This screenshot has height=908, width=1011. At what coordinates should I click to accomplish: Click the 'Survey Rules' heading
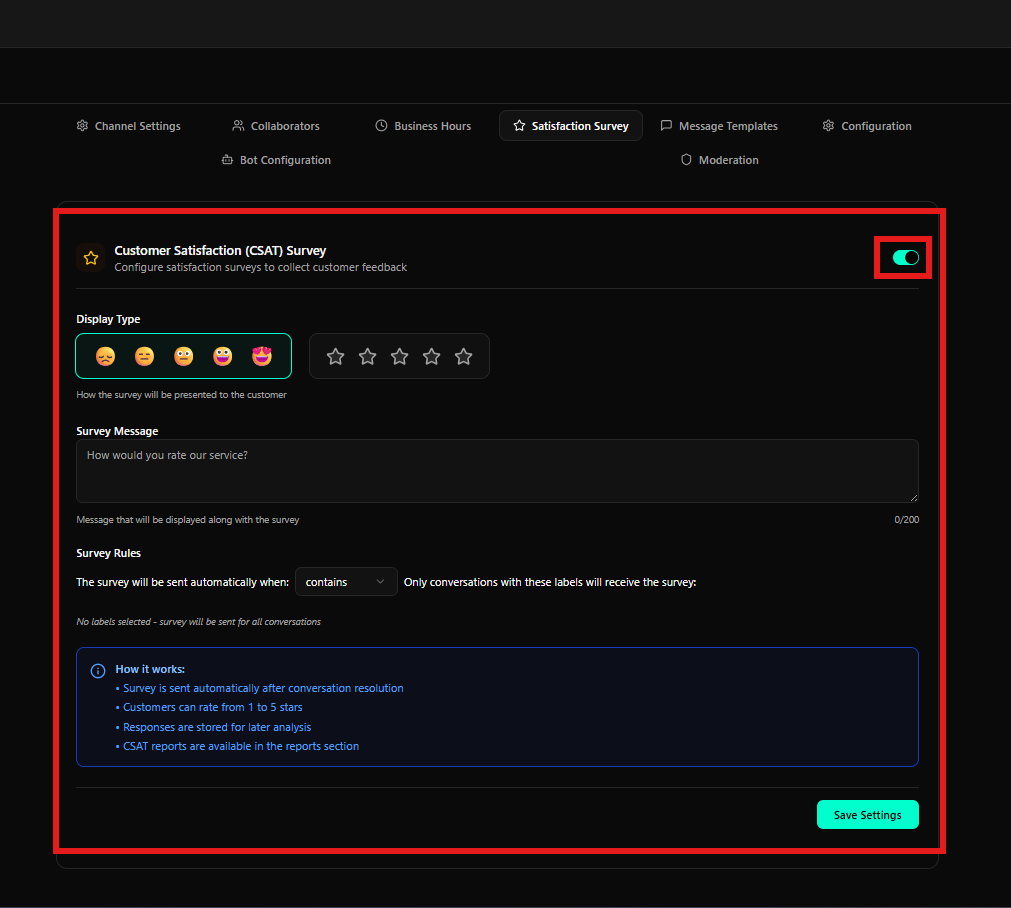[108, 553]
